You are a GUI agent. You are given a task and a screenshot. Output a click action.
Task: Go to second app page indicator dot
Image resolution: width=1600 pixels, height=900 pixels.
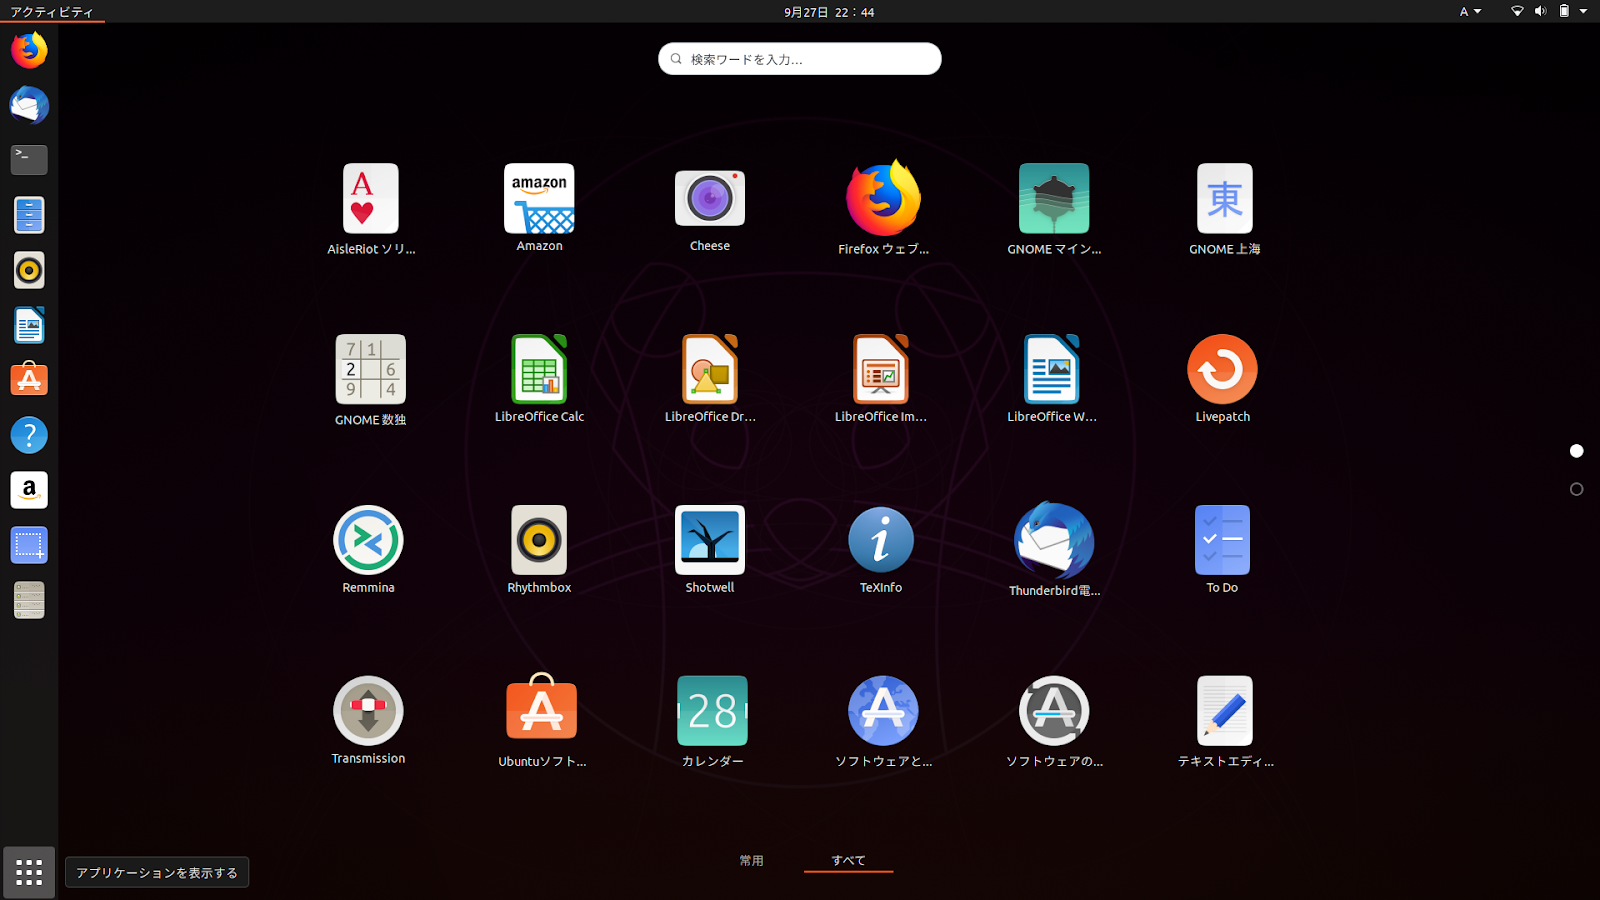click(1577, 489)
